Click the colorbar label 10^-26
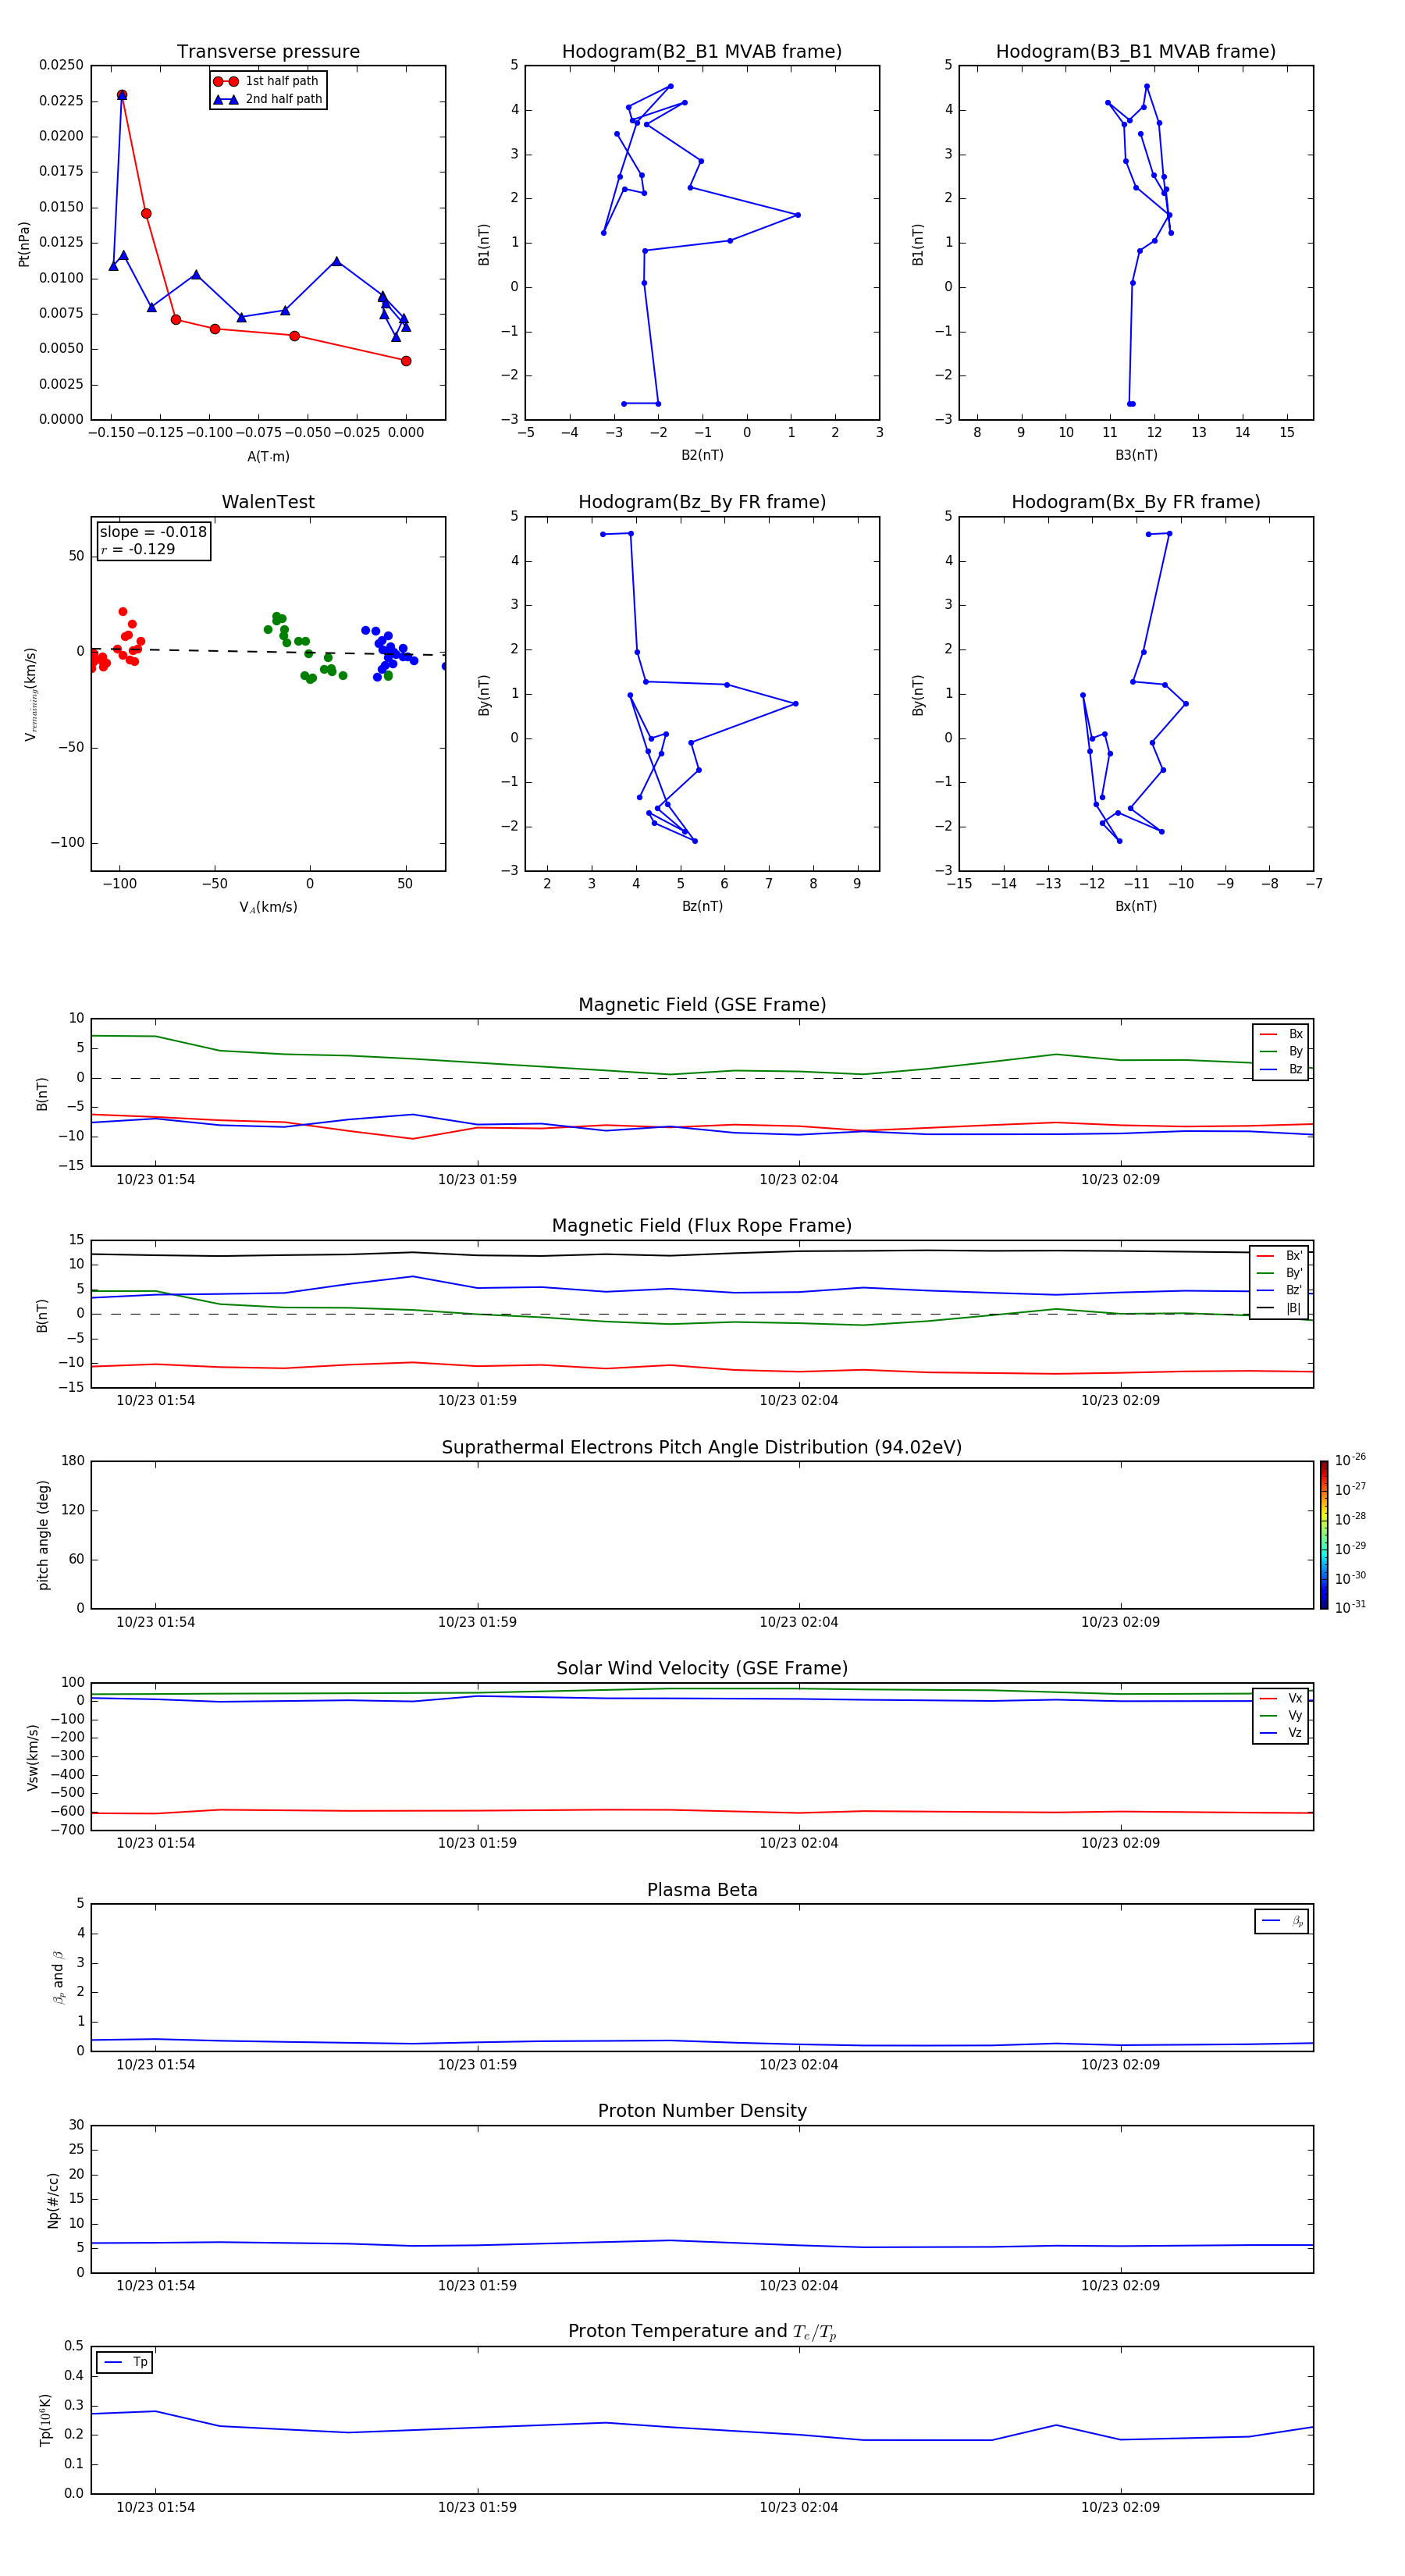This screenshot has width=1405, height=2576. point(1350,1460)
